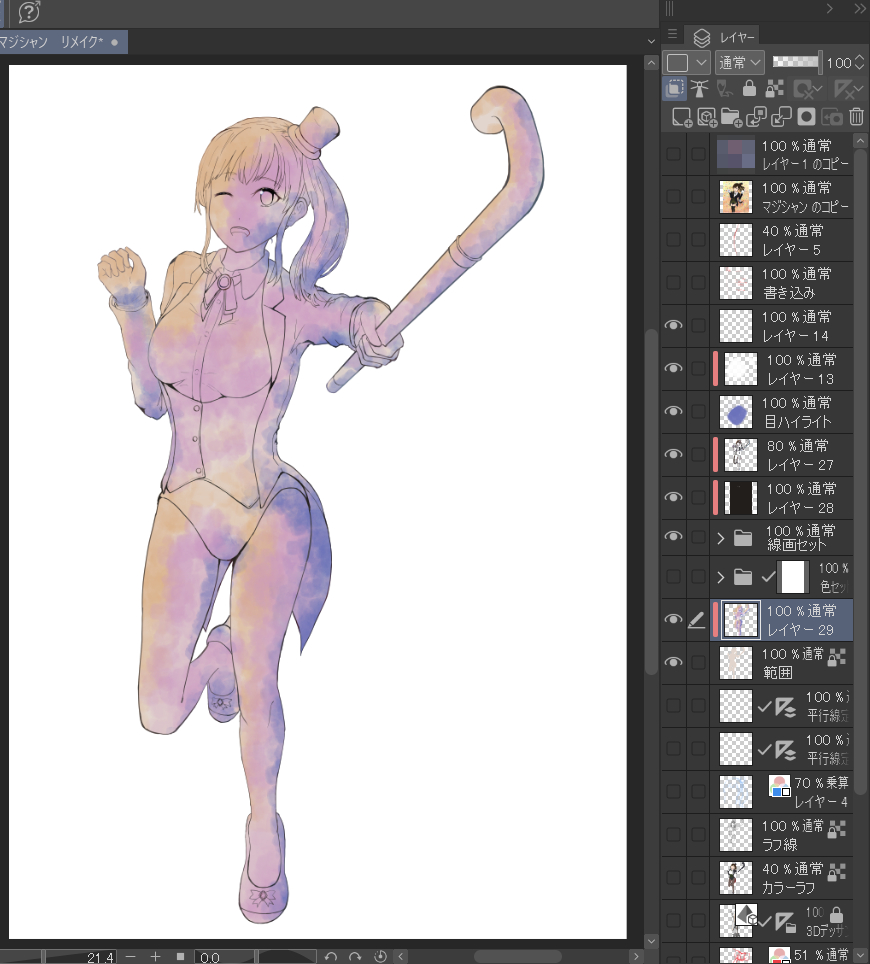
Task: Show the レイヤー 5 layer
Action: [674, 239]
